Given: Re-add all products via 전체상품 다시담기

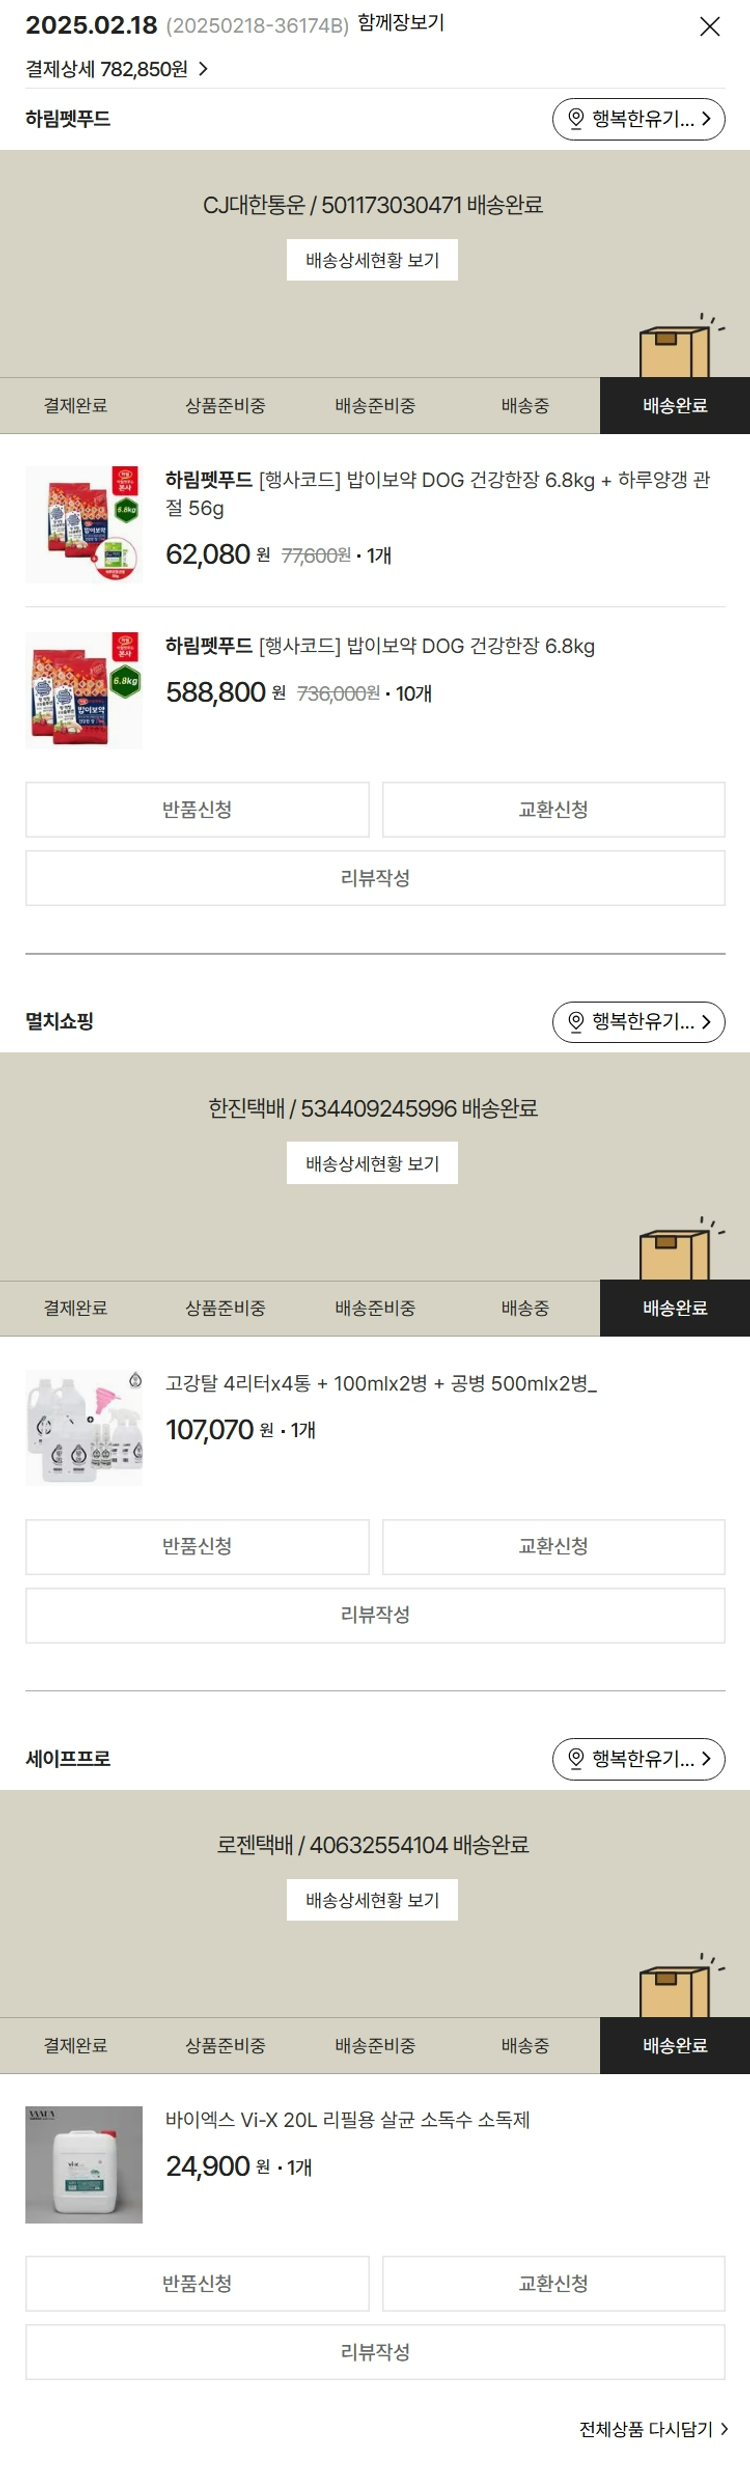Looking at the screenshot, I should pos(653,2429).
